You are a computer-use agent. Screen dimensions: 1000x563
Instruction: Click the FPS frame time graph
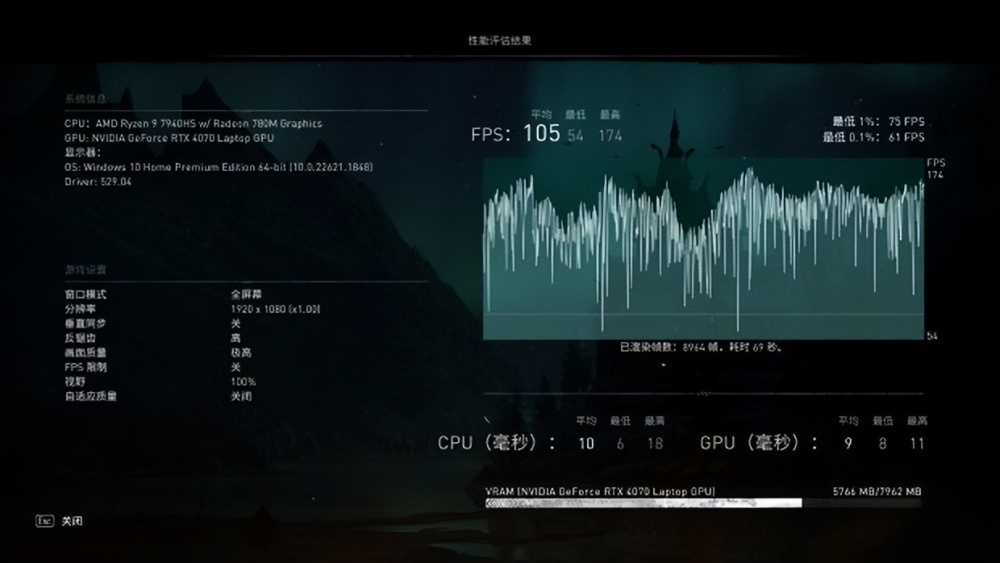[703, 249]
